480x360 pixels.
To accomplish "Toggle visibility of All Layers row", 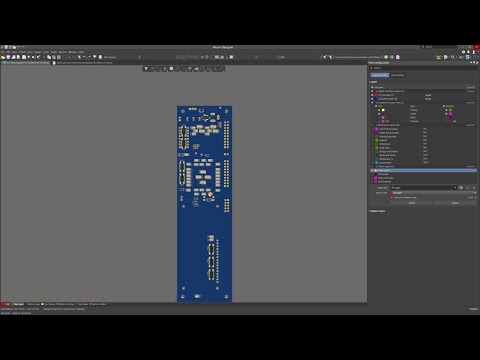I will [372, 87].
